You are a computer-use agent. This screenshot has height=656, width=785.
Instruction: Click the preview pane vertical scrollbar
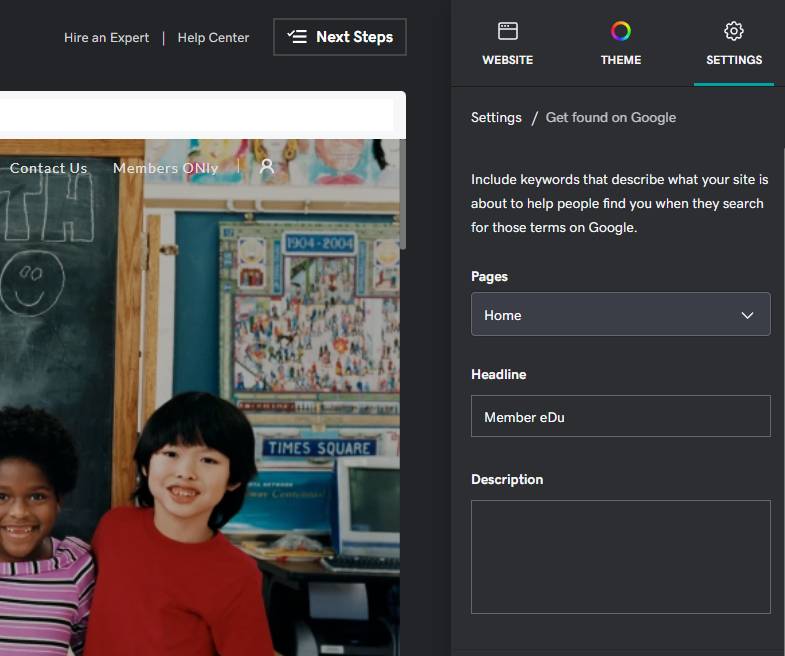403,195
